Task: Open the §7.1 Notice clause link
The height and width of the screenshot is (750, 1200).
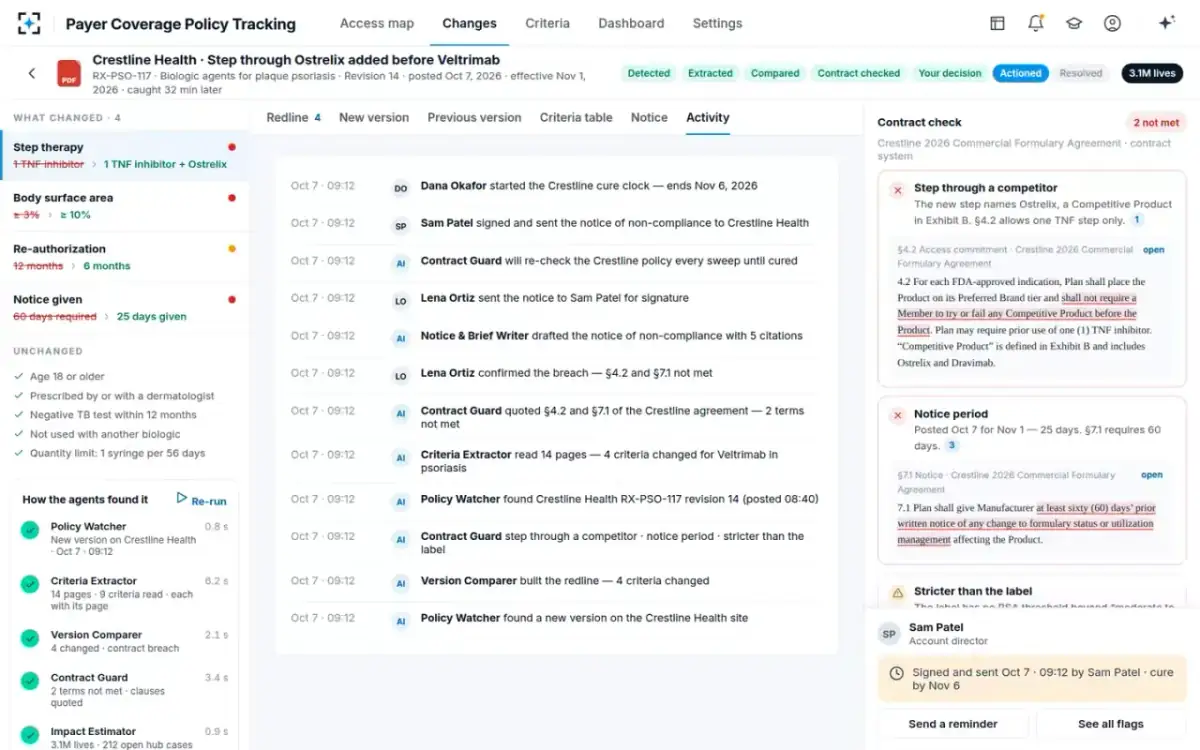Action: click(x=1153, y=475)
